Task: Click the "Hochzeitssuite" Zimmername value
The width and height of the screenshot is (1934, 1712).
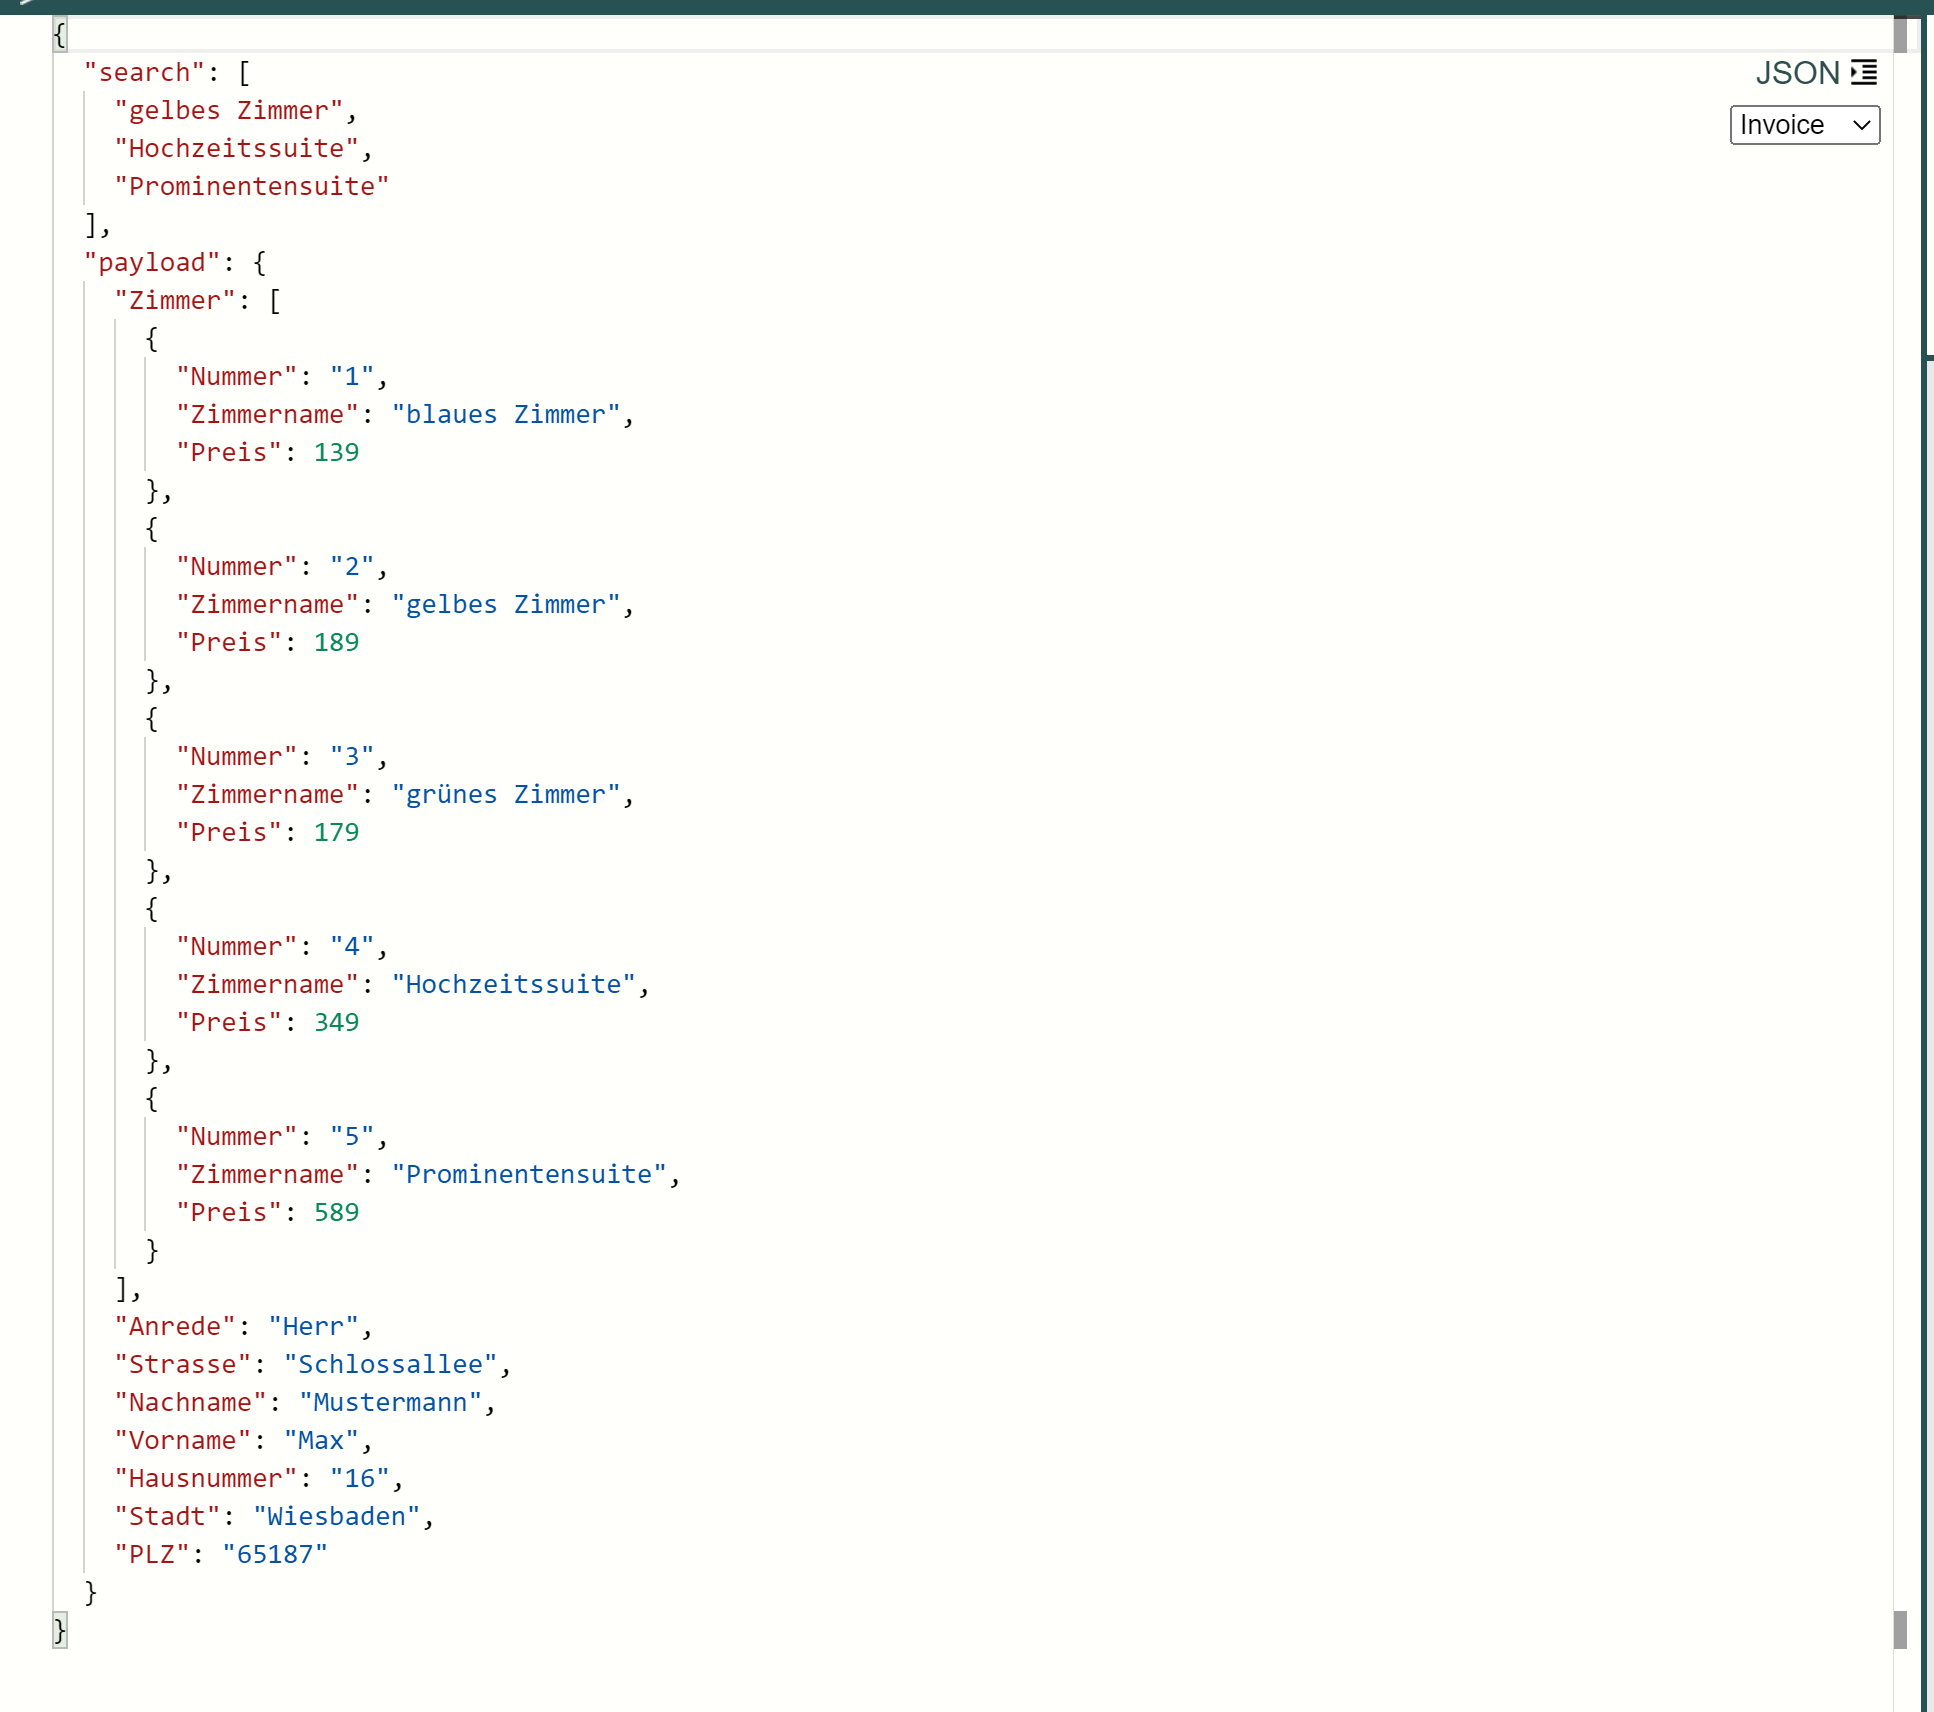Action: click(514, 985)
